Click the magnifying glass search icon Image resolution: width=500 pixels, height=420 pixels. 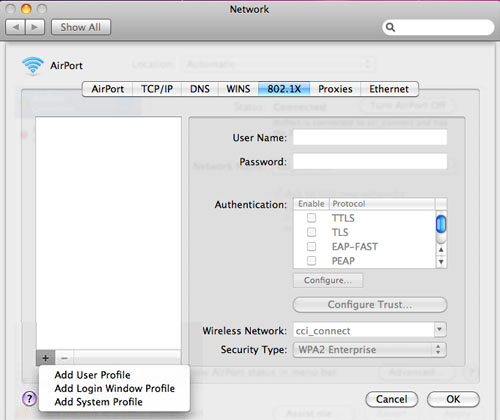[x=390, y=27]
